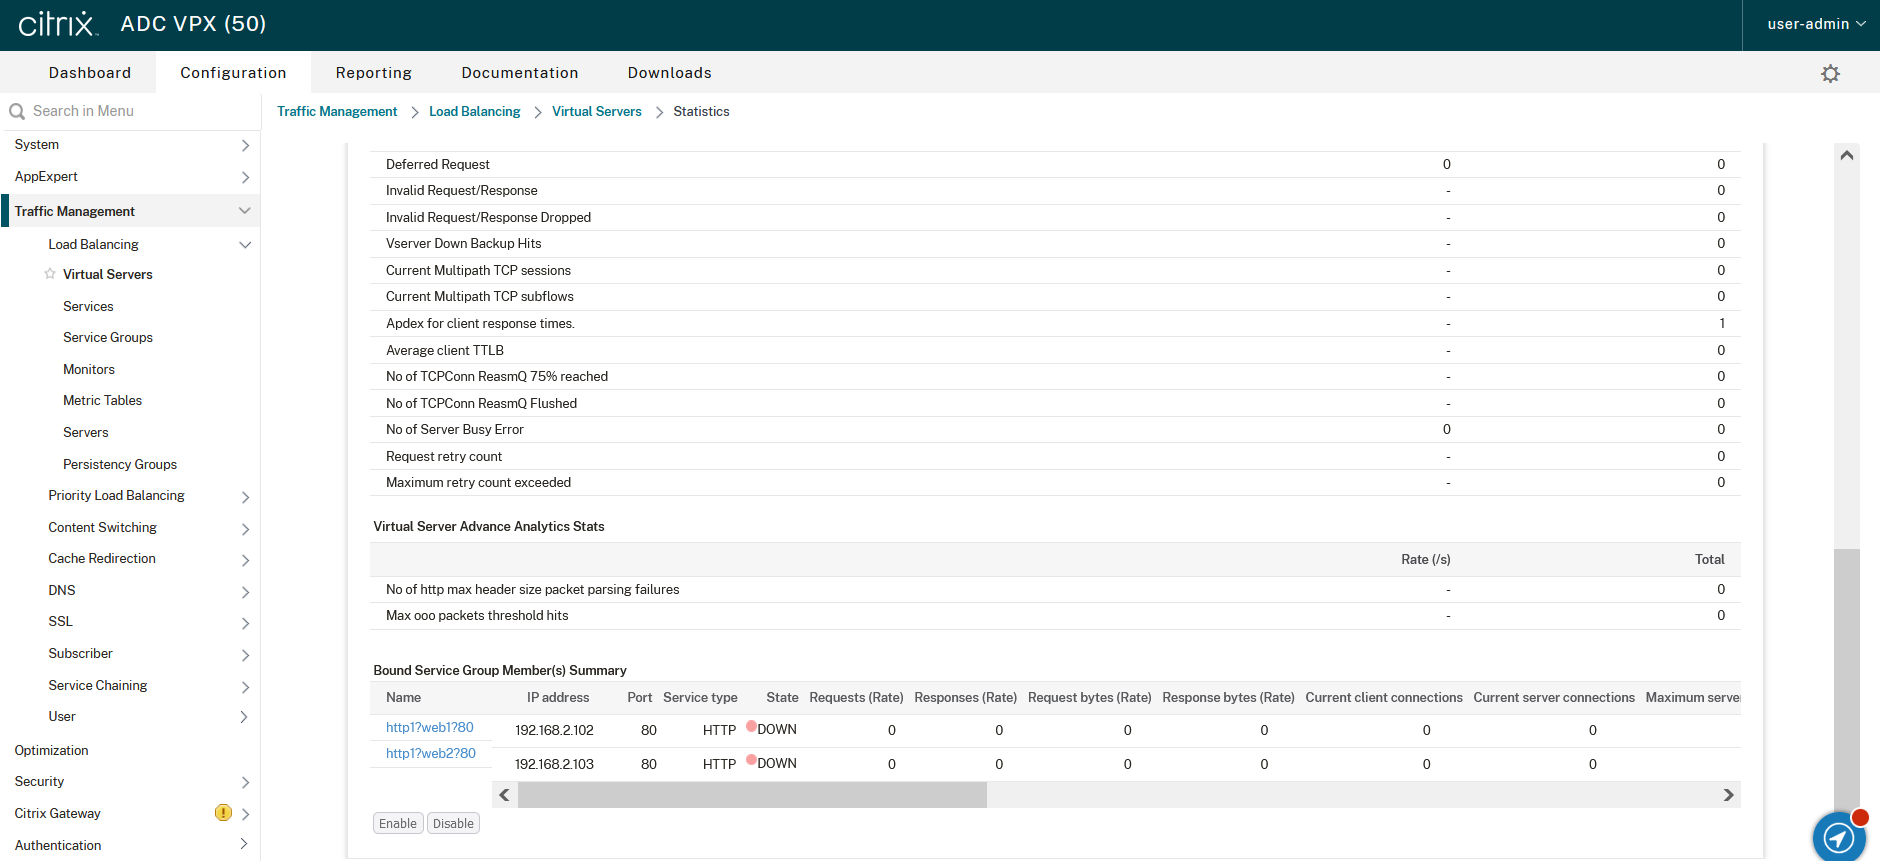Expand the SSL menu node
This screenshot has width=1880, height=861.
pyautogui.click(x=245, y=623)
